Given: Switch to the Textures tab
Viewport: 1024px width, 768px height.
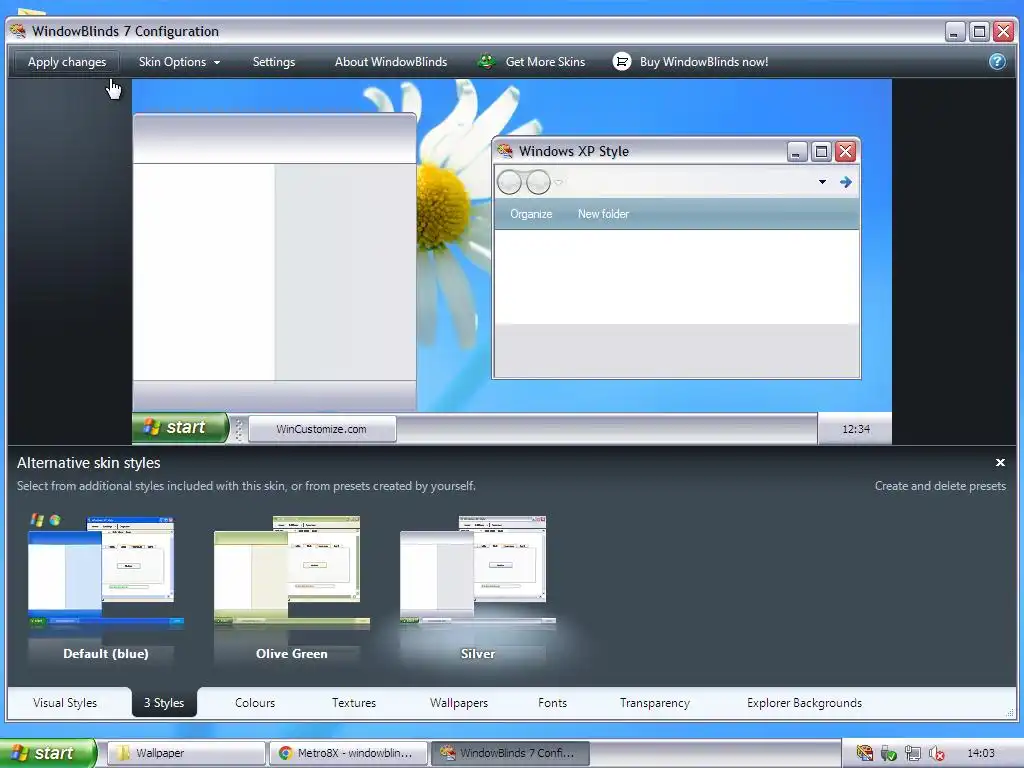Looking at the screenshot, I should (354, 703).
